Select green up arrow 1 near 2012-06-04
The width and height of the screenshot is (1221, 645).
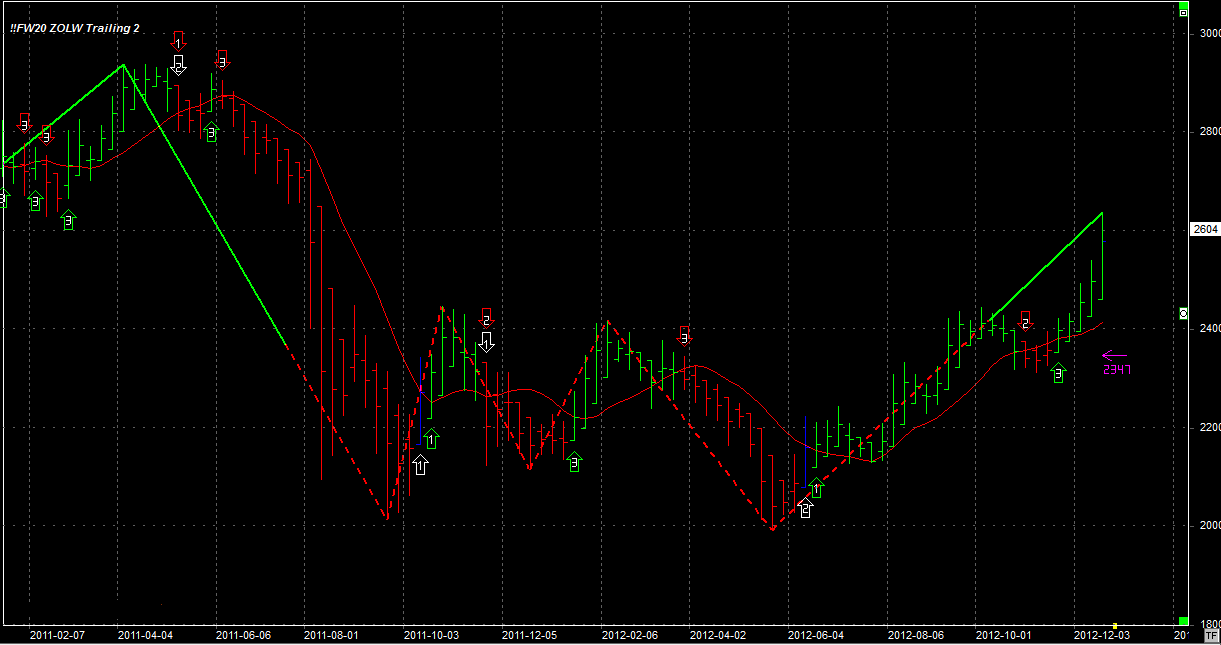pos(816,488)
